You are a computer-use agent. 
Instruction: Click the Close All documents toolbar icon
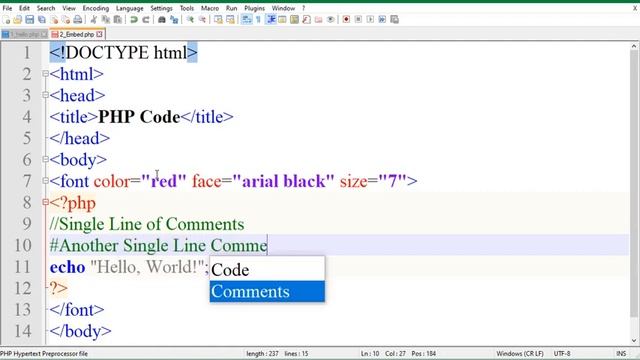(66, 19)
